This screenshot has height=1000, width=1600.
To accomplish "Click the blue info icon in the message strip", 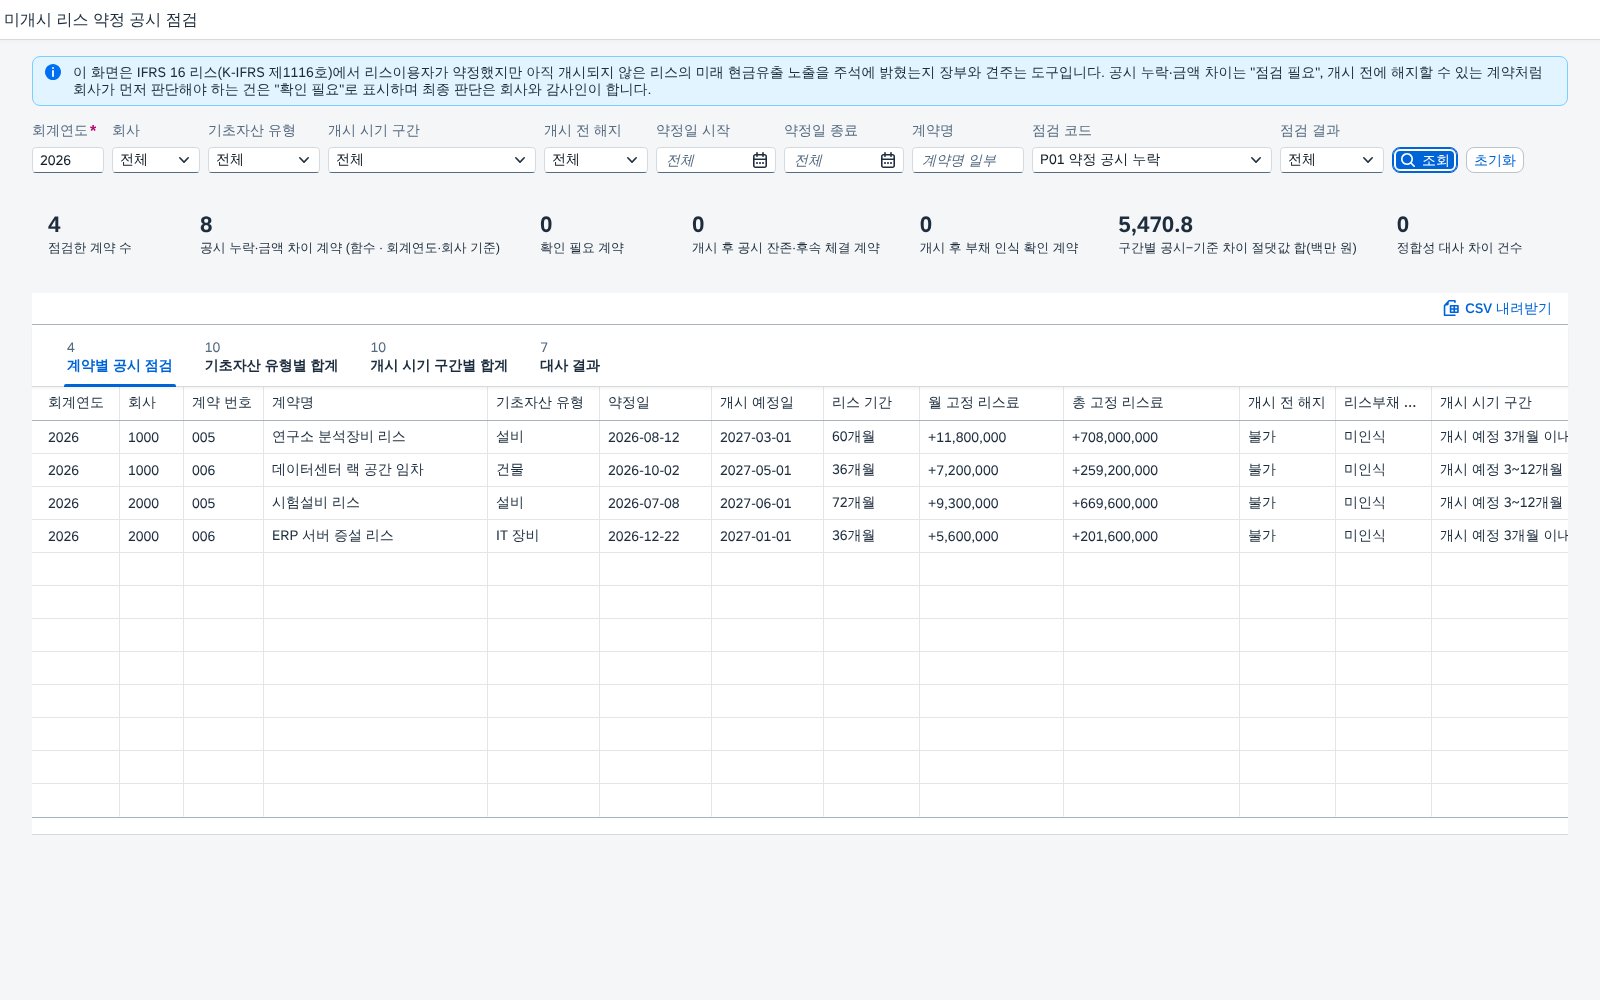I will click(53, 72).
